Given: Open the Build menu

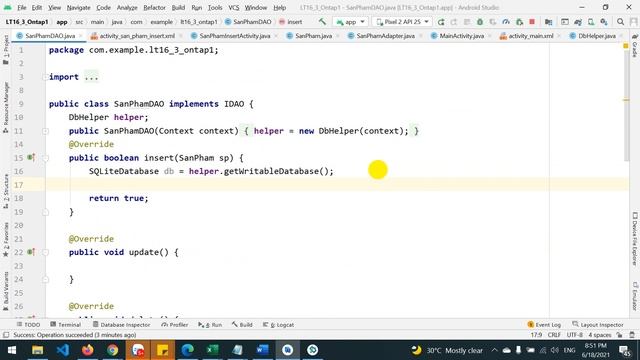Looking at the screenshot, I should 178,7.
